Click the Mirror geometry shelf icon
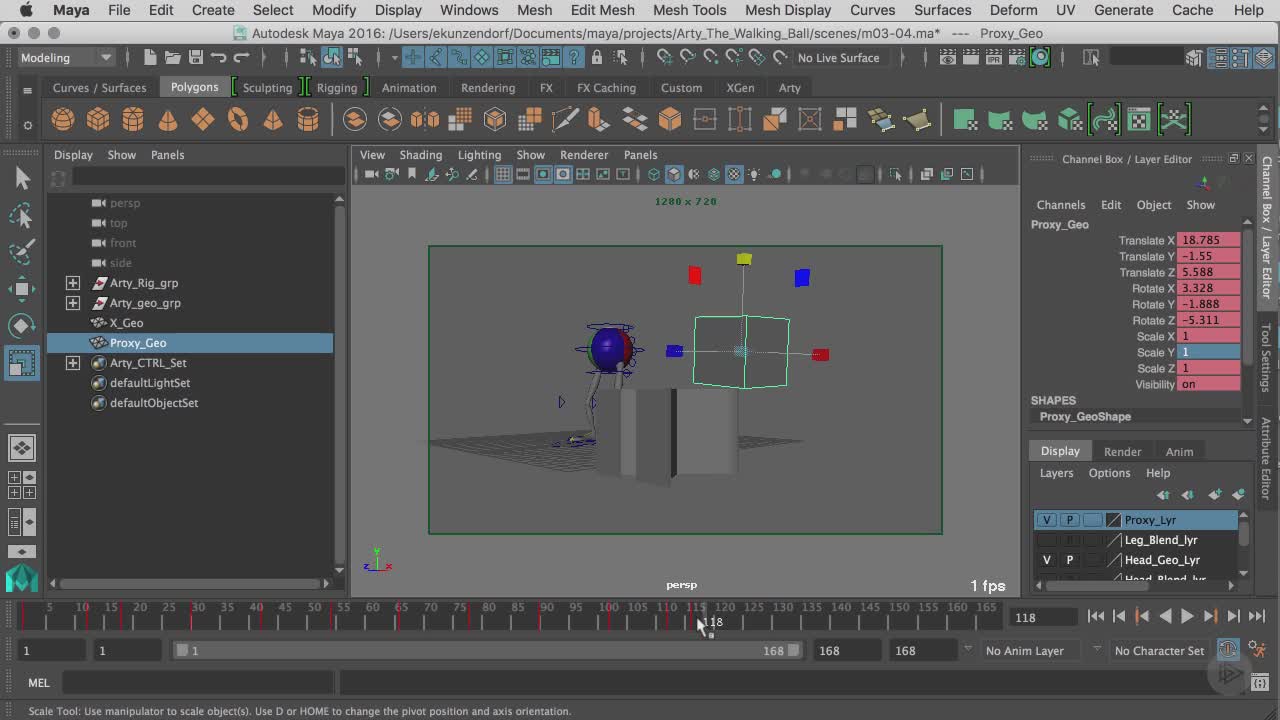 click(425, 120)
